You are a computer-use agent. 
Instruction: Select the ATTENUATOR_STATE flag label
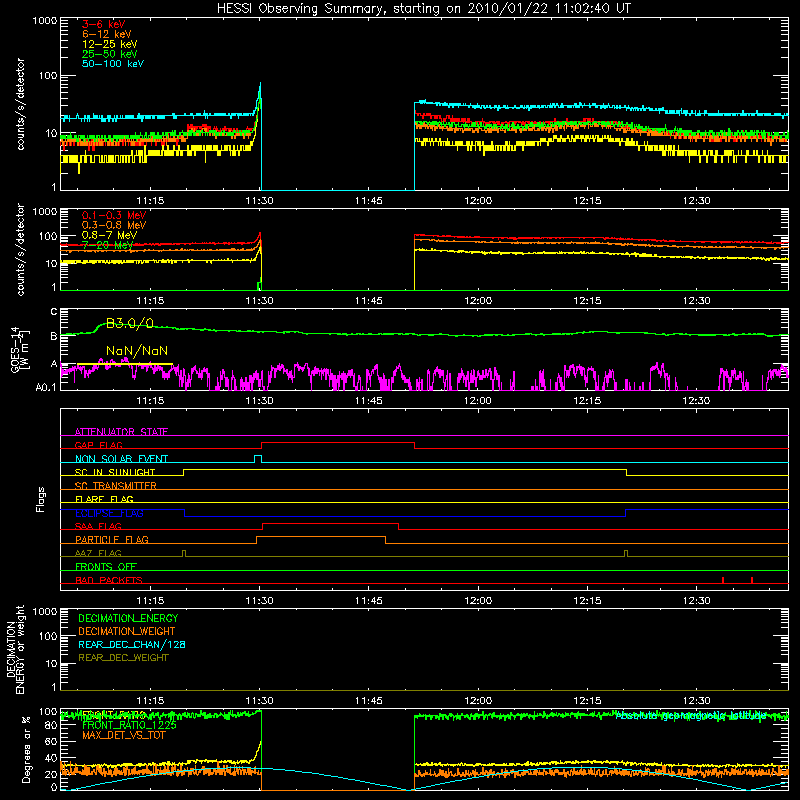(121, 432)
